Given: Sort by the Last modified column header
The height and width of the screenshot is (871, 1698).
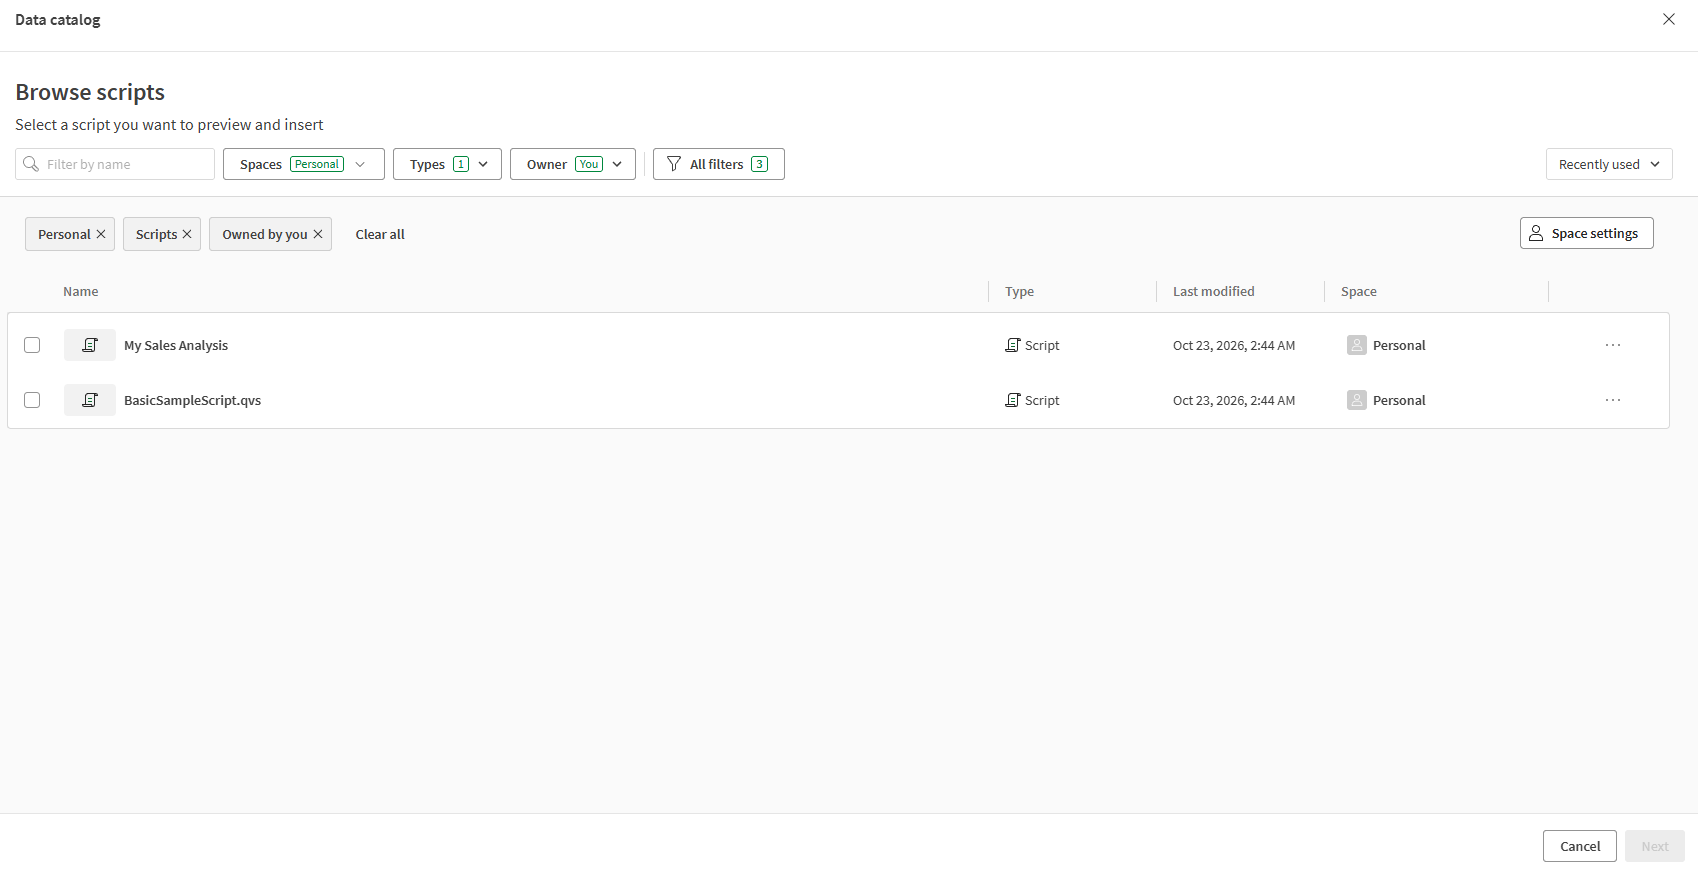Looking at the screenshot, I should 1214,291.
